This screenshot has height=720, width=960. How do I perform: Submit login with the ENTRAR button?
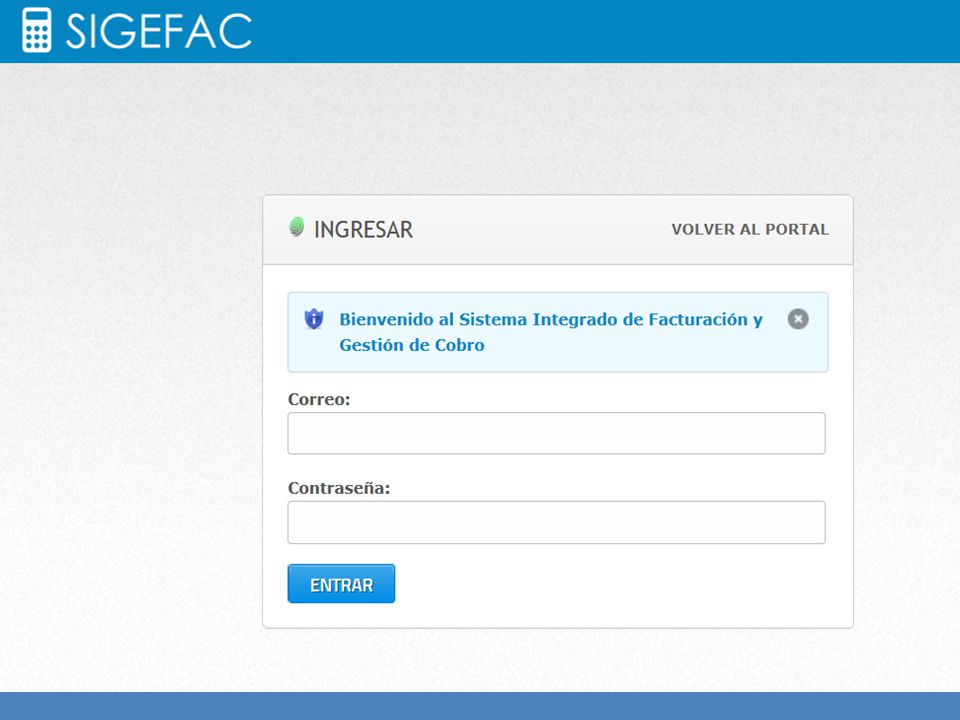[x=341, y=584]
